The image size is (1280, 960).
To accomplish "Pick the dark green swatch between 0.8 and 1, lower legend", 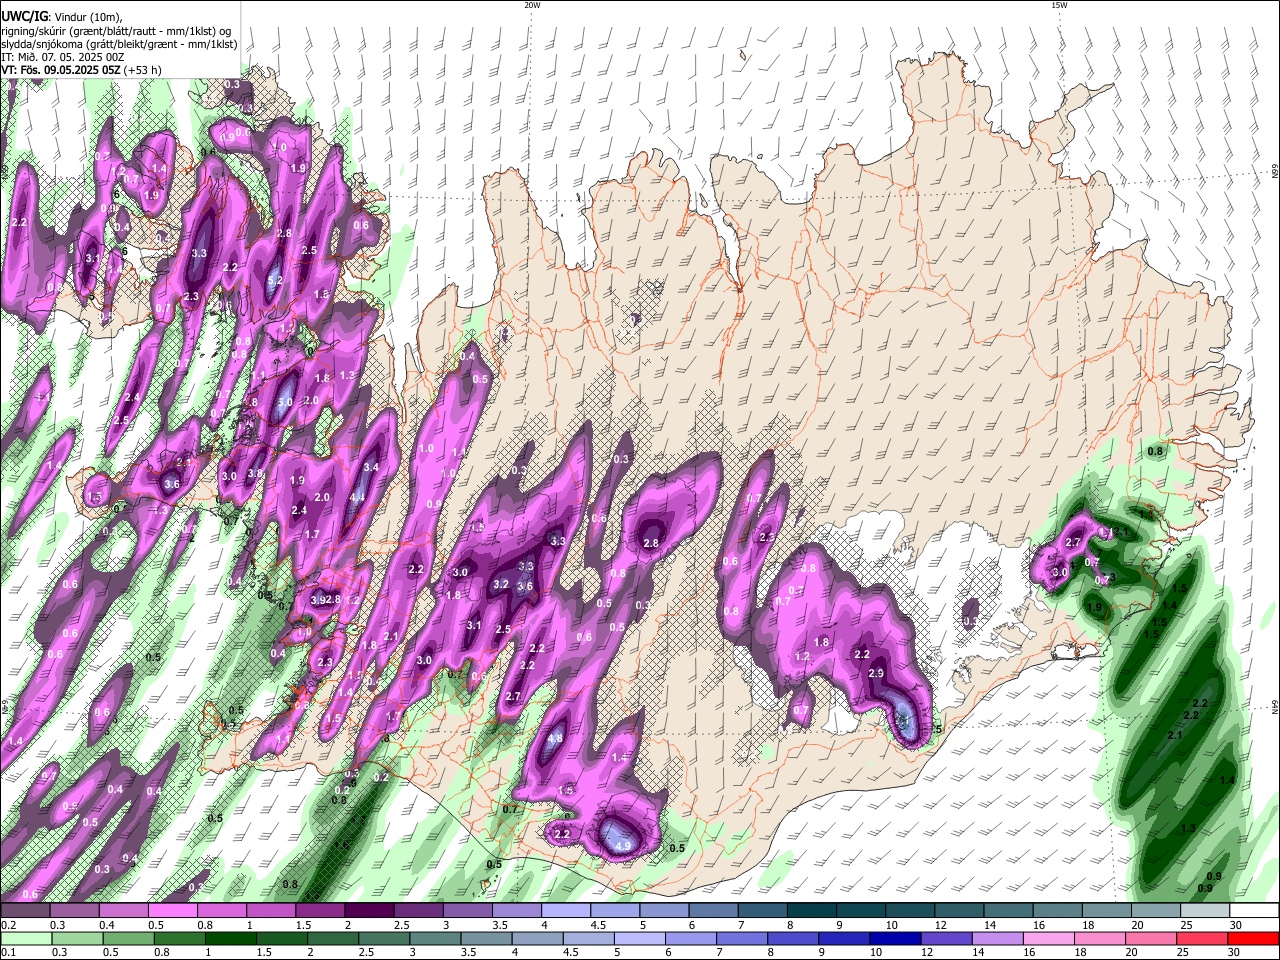I will pyautogui.click(x=178, y=938).
